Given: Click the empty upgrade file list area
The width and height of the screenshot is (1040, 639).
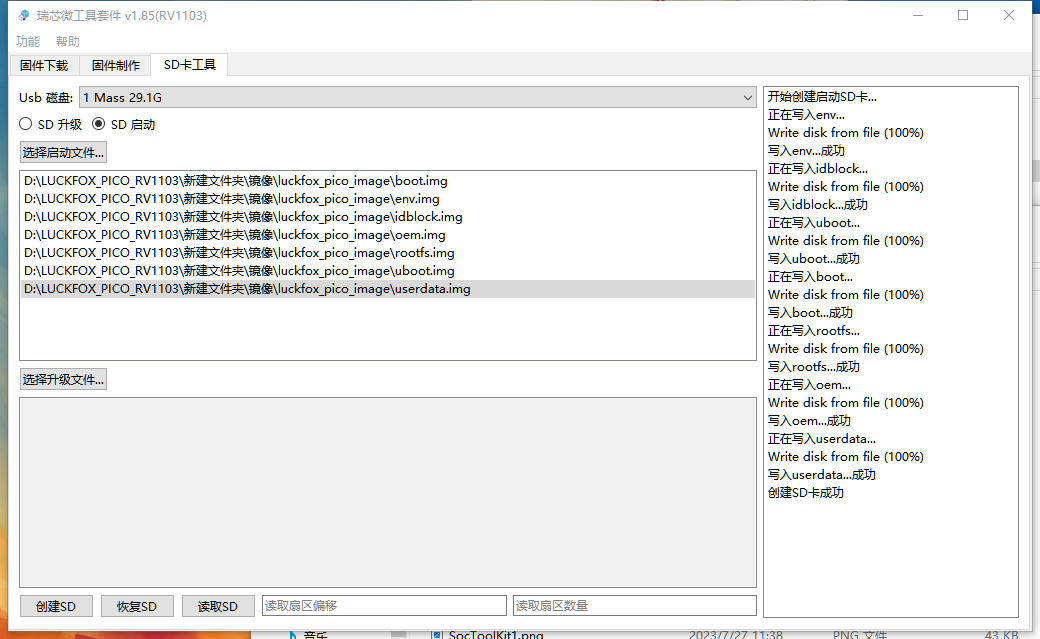Looking at the screenshot, I should 387,492.
